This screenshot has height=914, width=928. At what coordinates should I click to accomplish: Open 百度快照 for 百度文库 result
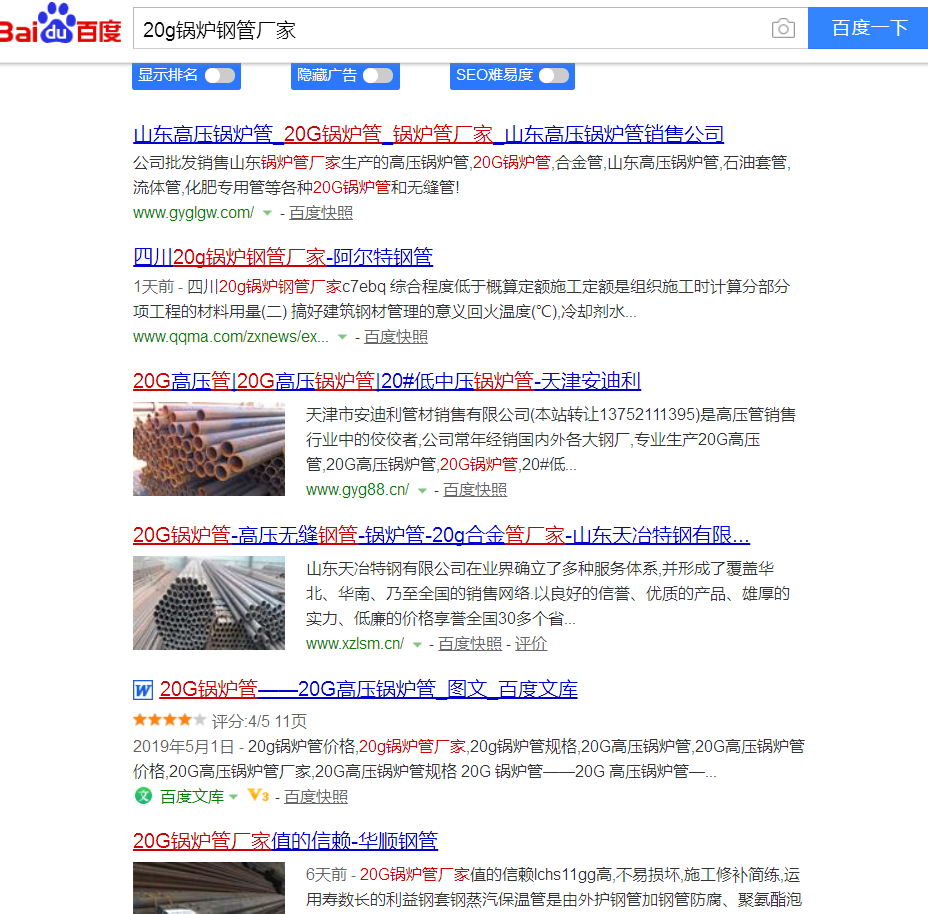coord(316,797)
